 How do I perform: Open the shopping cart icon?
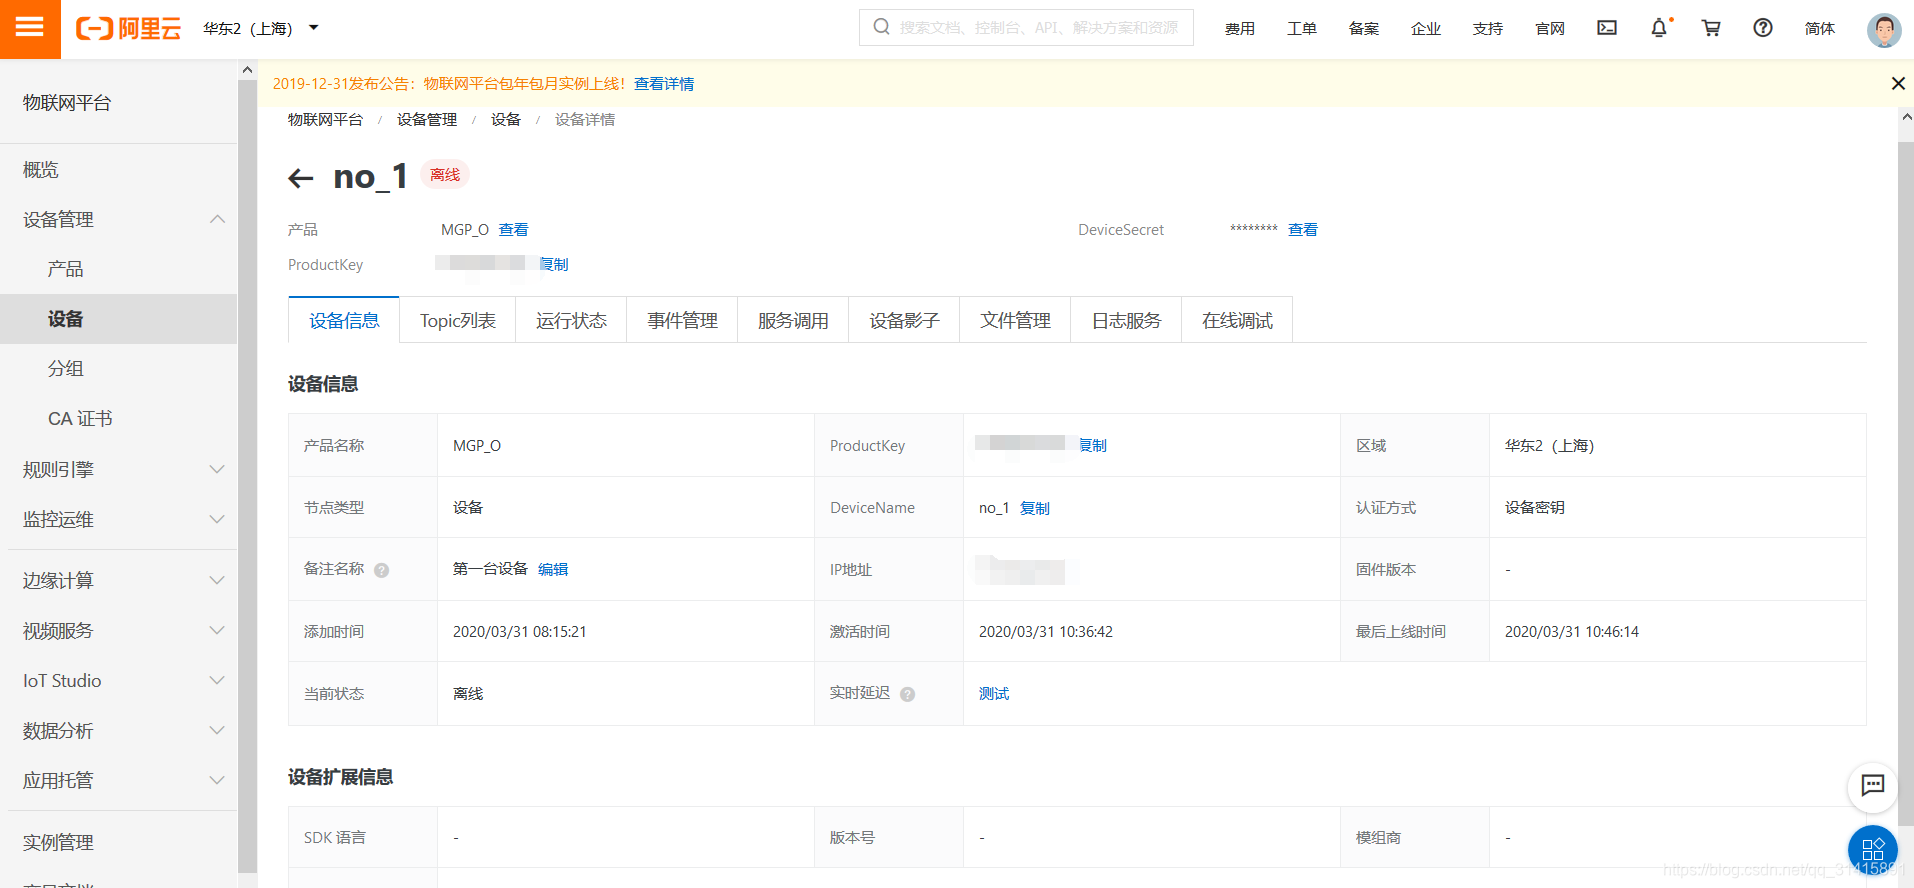tap(1711, 28)
